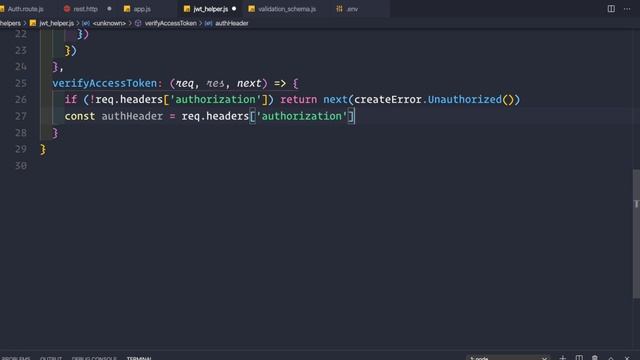Switch to the rest.http tab
The image size is (640, 360).
pyautogui.click(x=86, y=9)
